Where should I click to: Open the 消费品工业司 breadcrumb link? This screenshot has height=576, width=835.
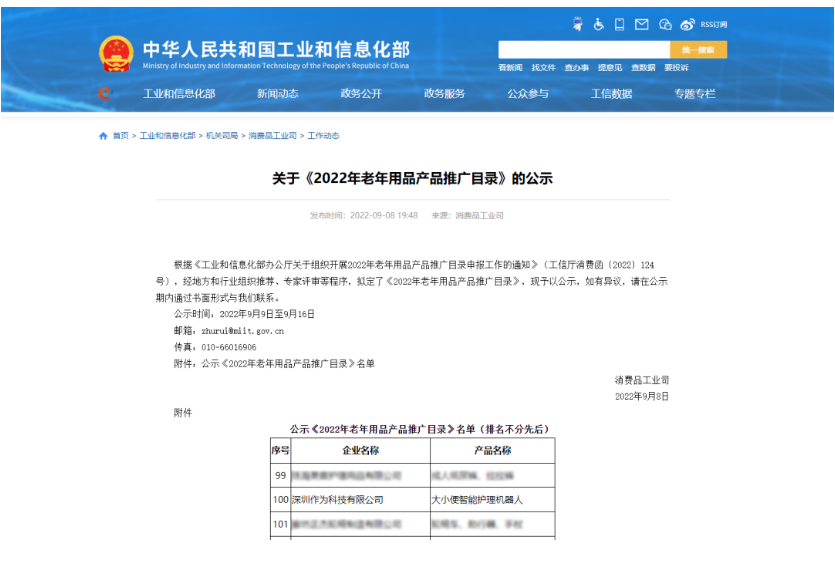[x=272, y=136]
